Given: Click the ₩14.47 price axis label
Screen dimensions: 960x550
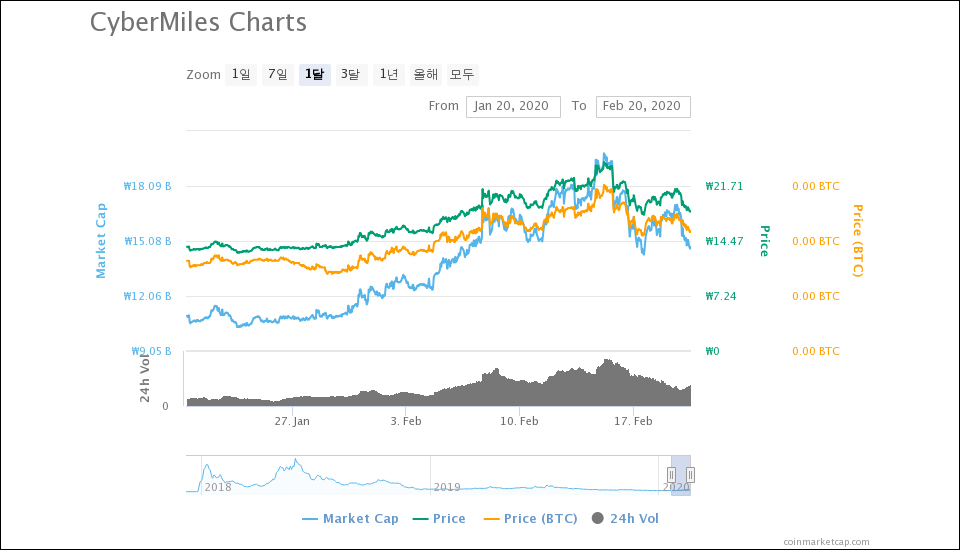Looking at the screenshot, I should (x=724, y=241).
